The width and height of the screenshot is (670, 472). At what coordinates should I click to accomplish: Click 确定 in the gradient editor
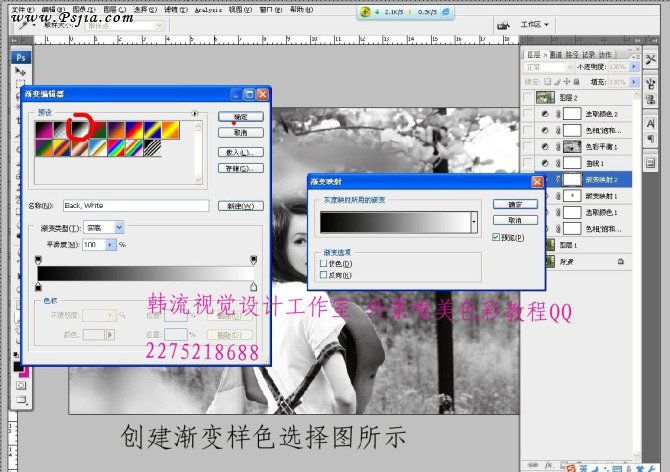(241, 117)
